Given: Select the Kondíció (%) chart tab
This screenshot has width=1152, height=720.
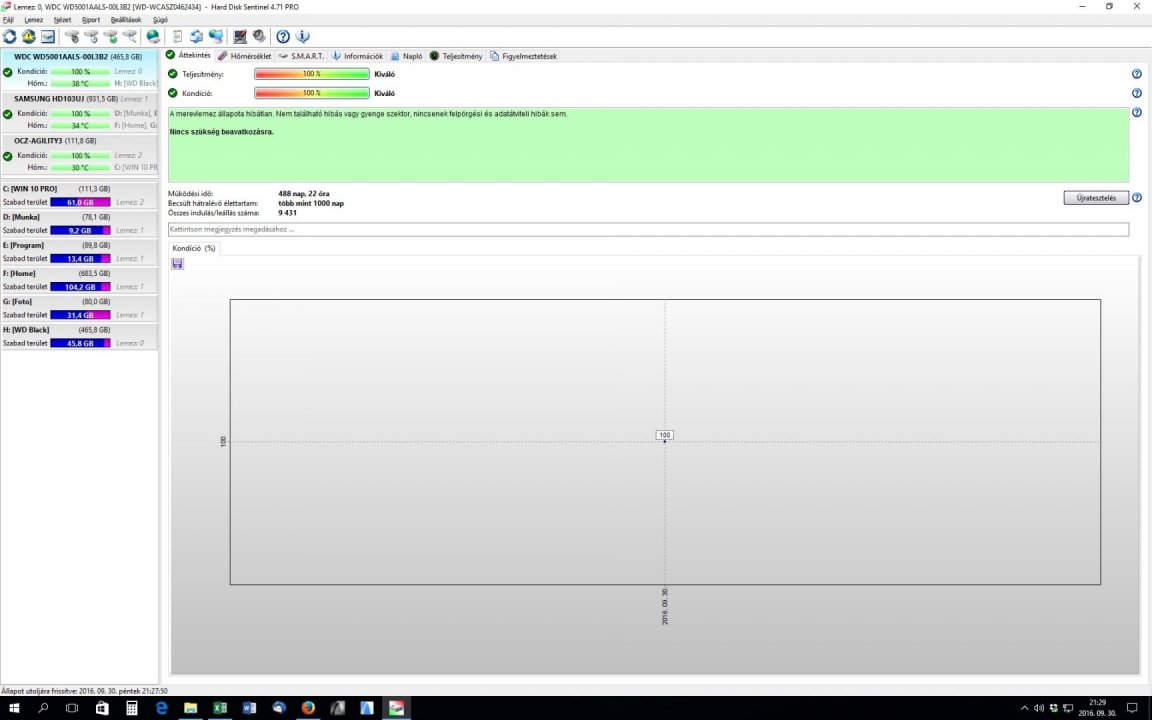Looking at the screenshot, I should pyautogui.click(x=193, y=248).
